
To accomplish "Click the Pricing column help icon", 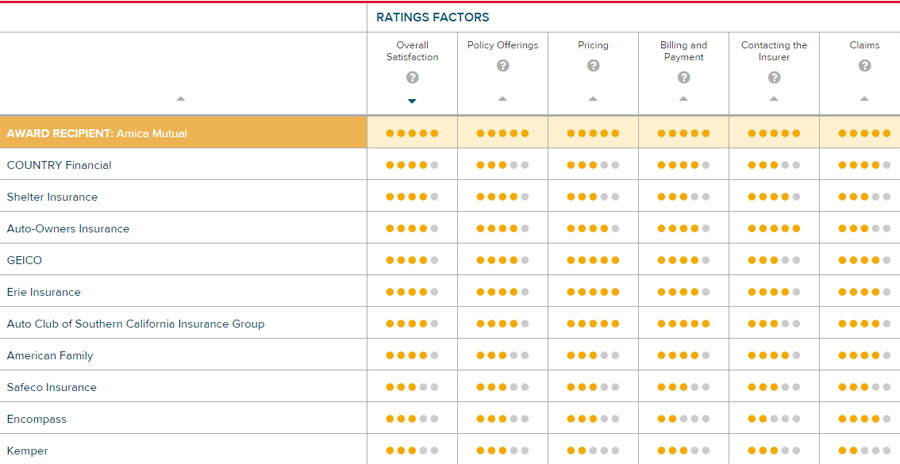I will pos(593,65).
